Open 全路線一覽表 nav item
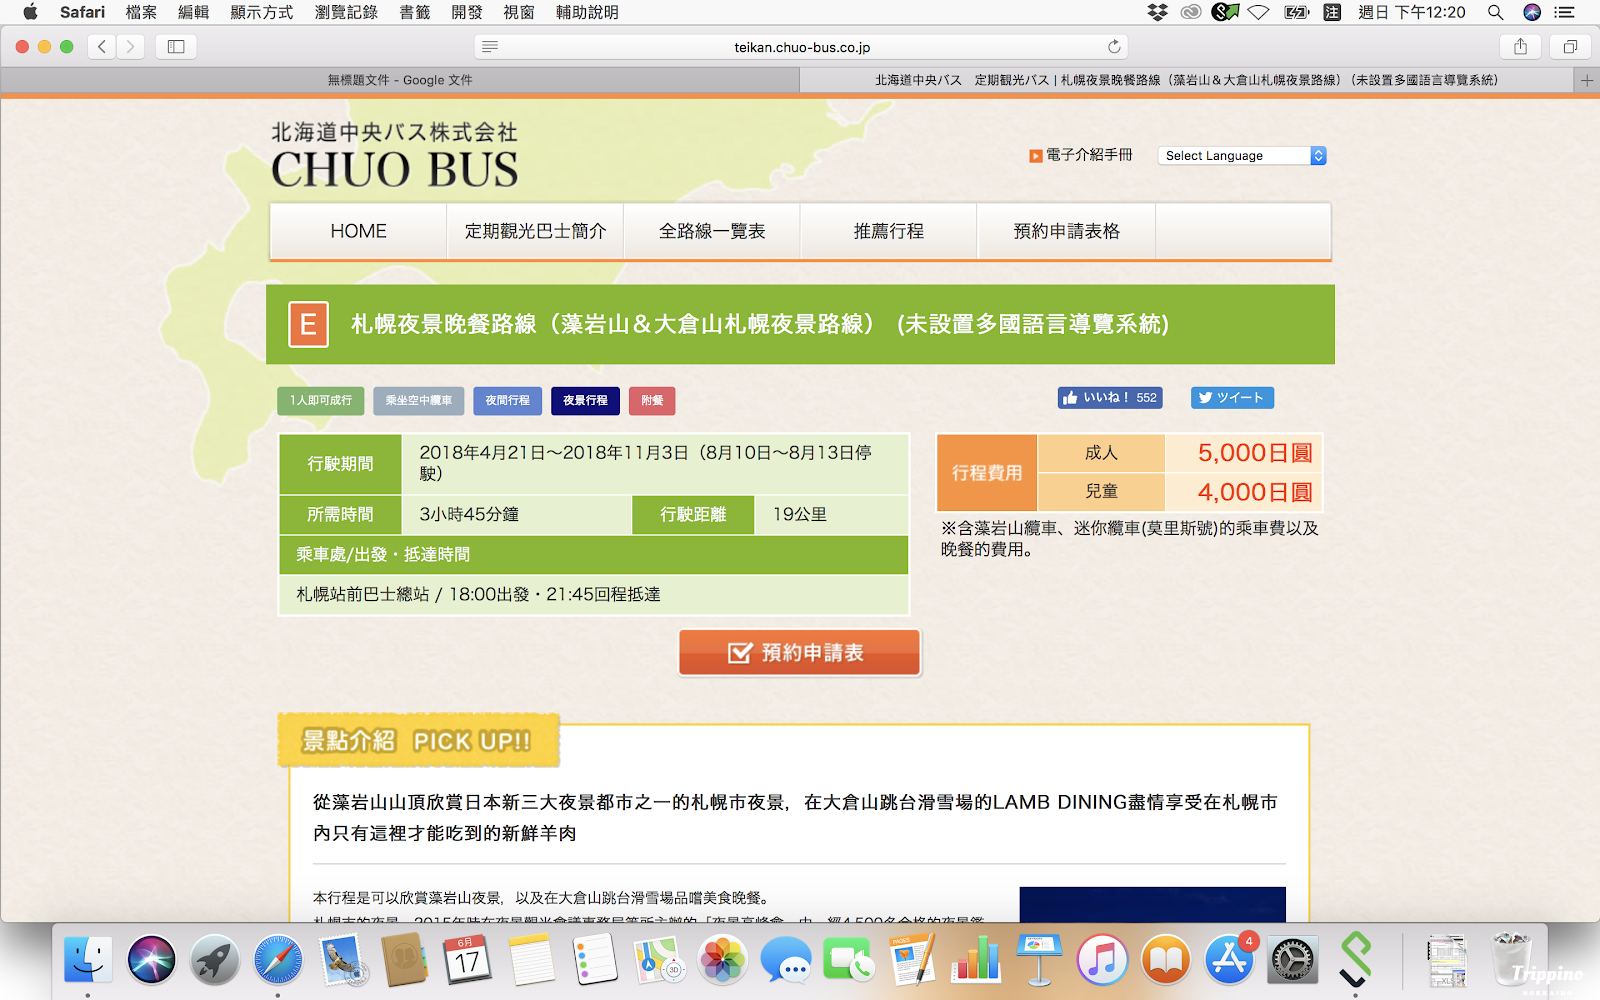This screenshot has height=1000, width=1600. pyautogui.click(x=712, y=231)
